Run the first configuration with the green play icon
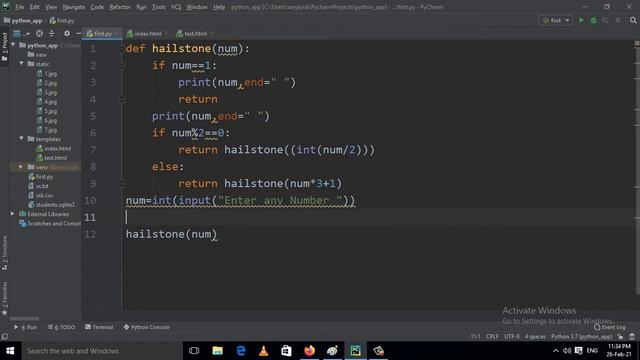This screenshot has width=640, height=360. click(x=581, y=20)
